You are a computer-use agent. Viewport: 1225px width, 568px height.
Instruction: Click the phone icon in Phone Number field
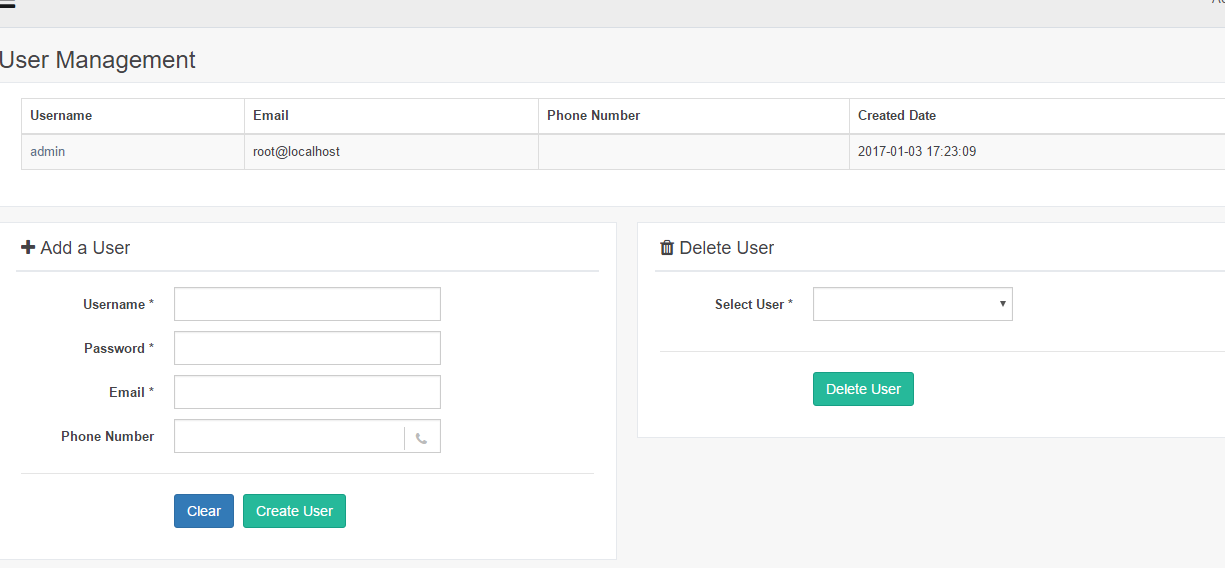click(x=422, y=437)
